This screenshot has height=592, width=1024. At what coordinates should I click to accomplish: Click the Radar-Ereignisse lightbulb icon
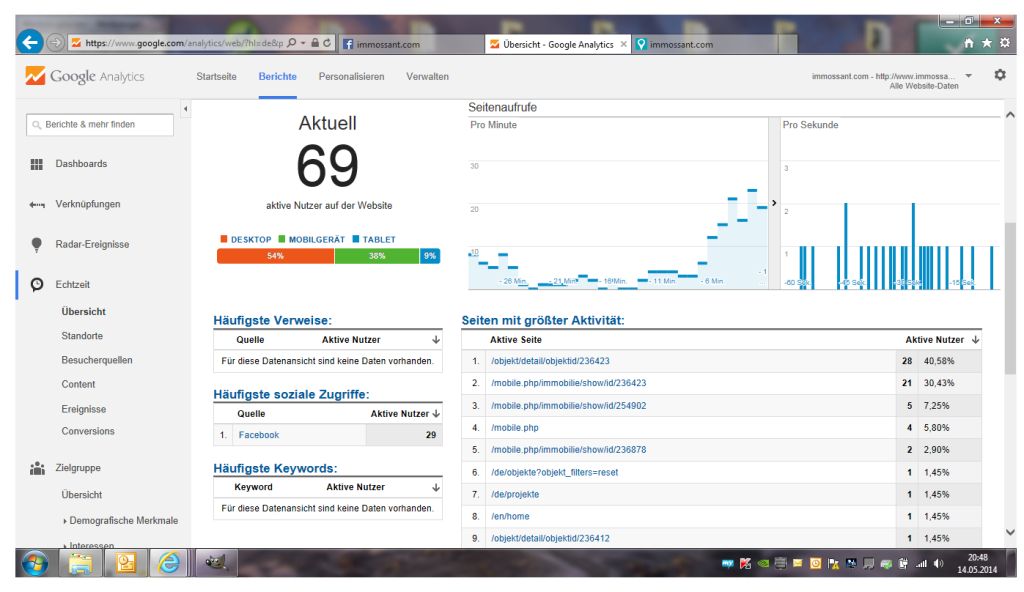(x=37, y=245)
